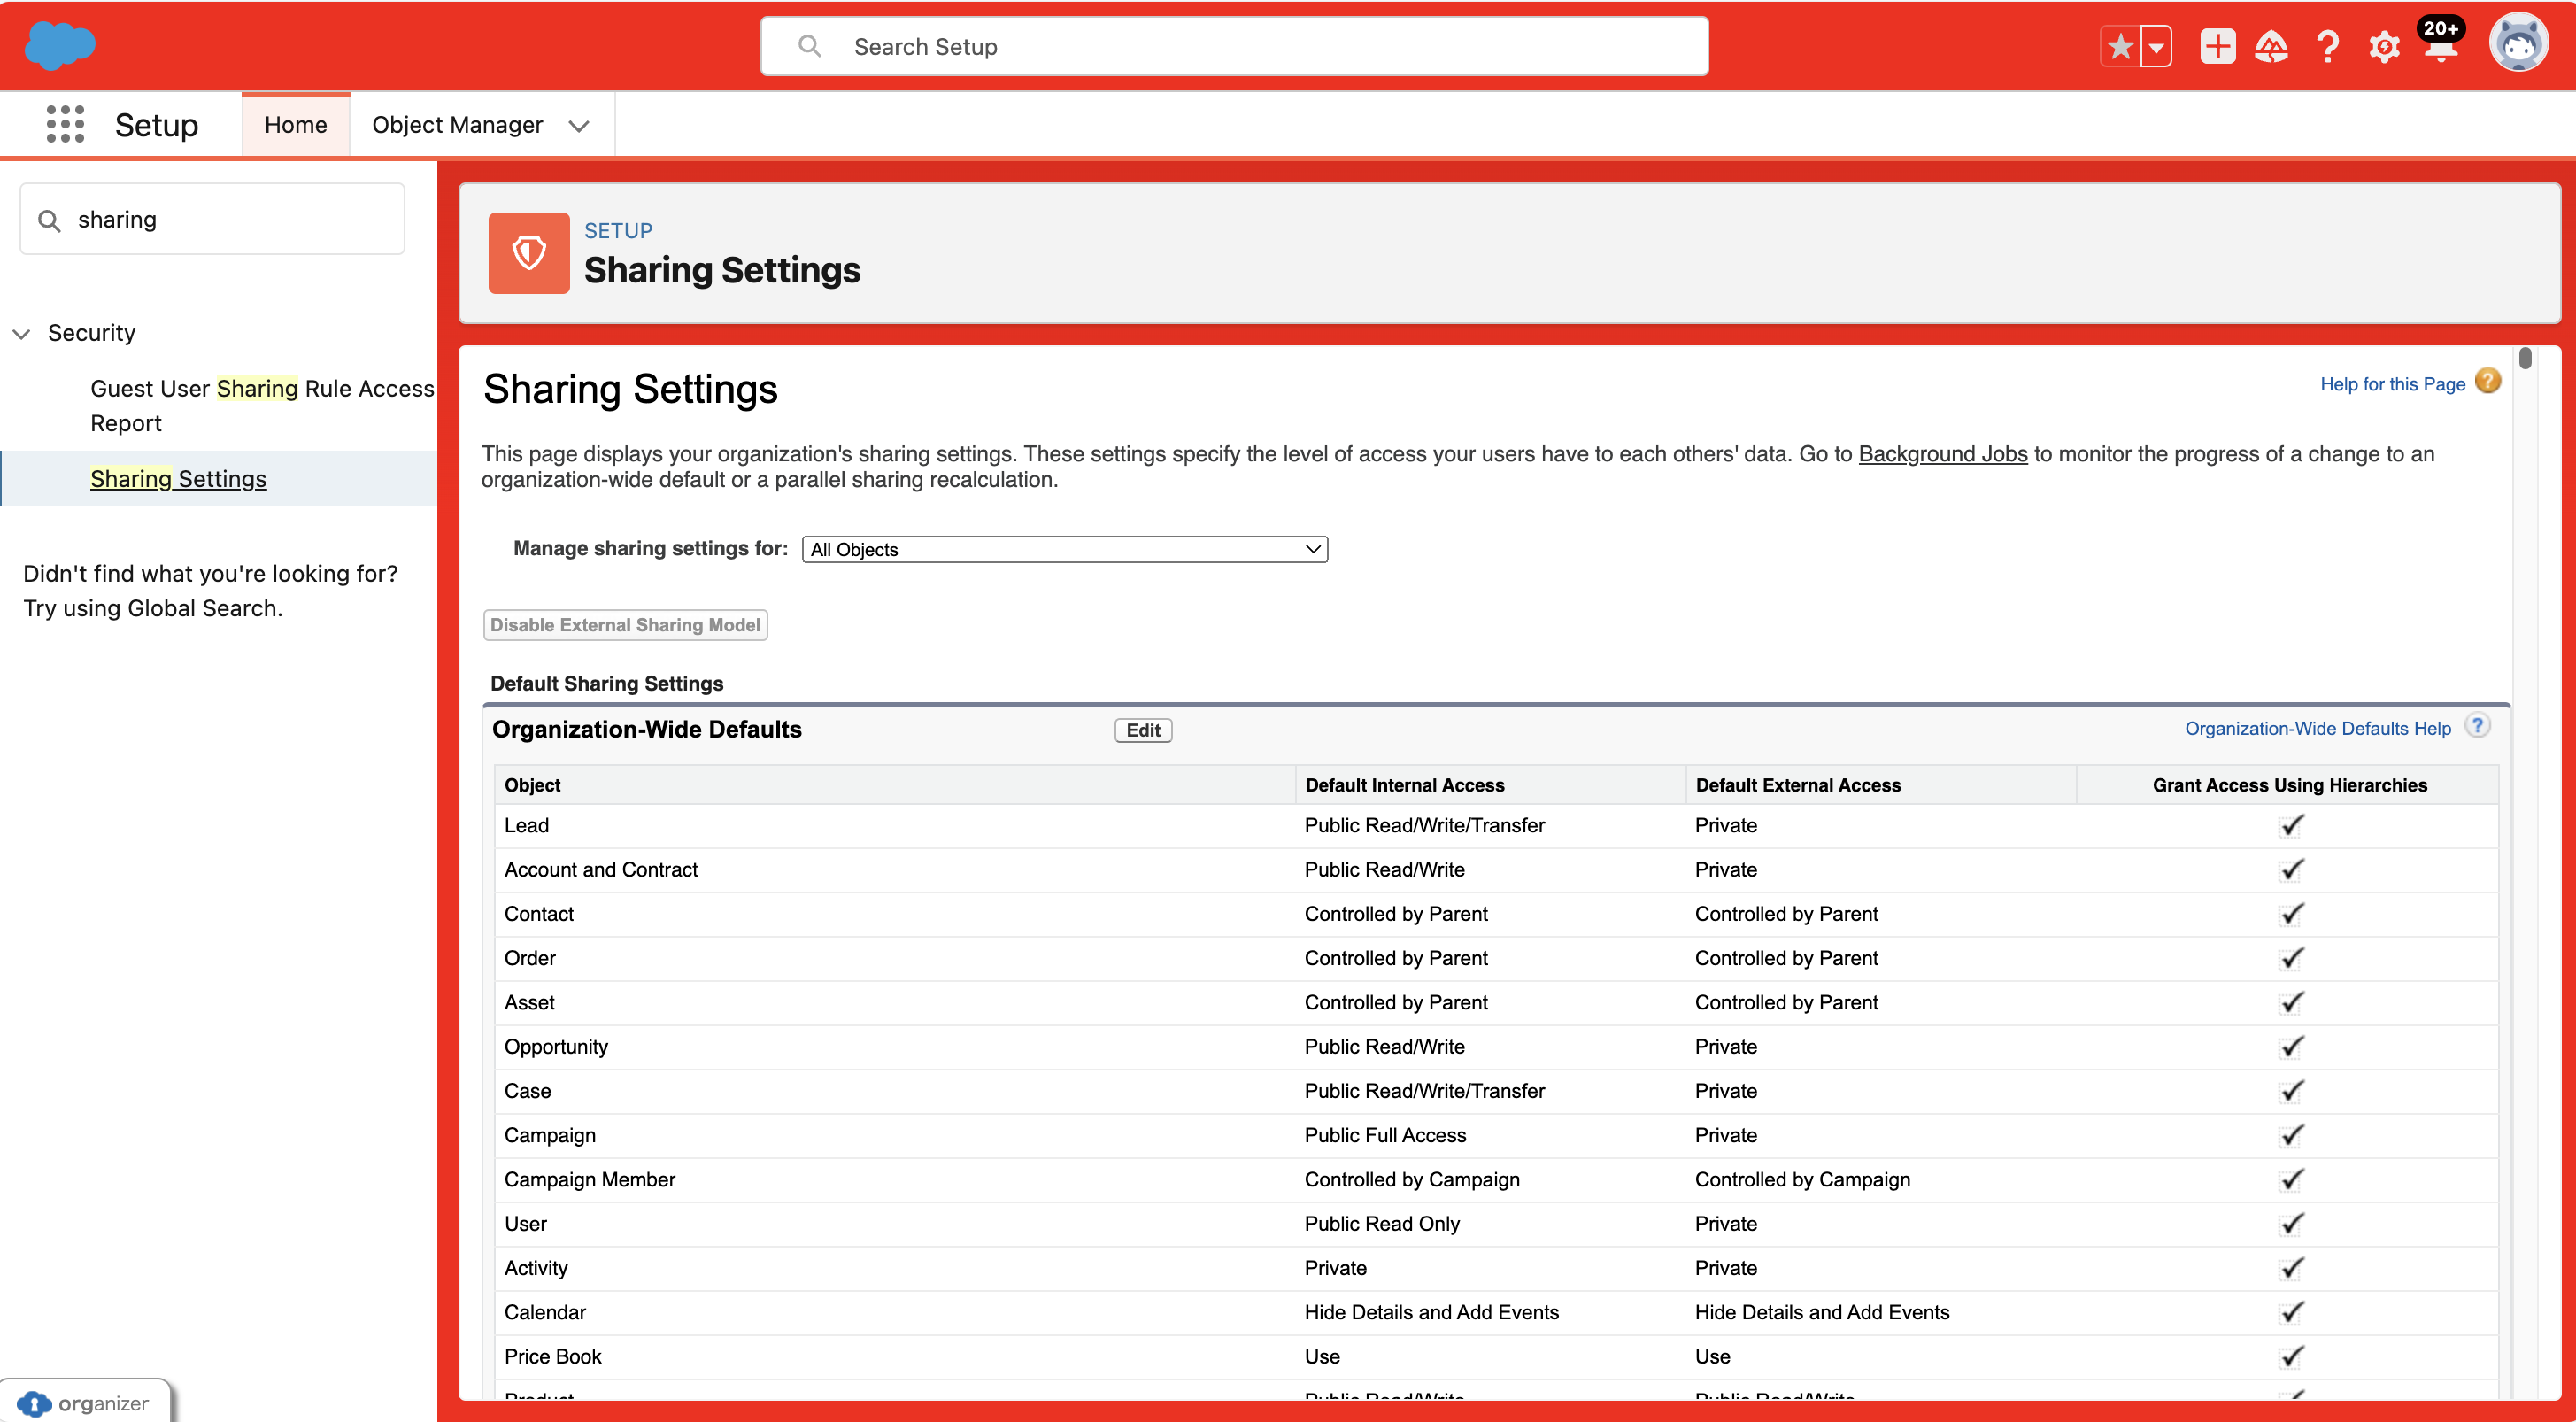Open the favorites list dropdown arrow
Image resolution: width=2576 pixels, height=1422 pixels.
[2156, 47]
